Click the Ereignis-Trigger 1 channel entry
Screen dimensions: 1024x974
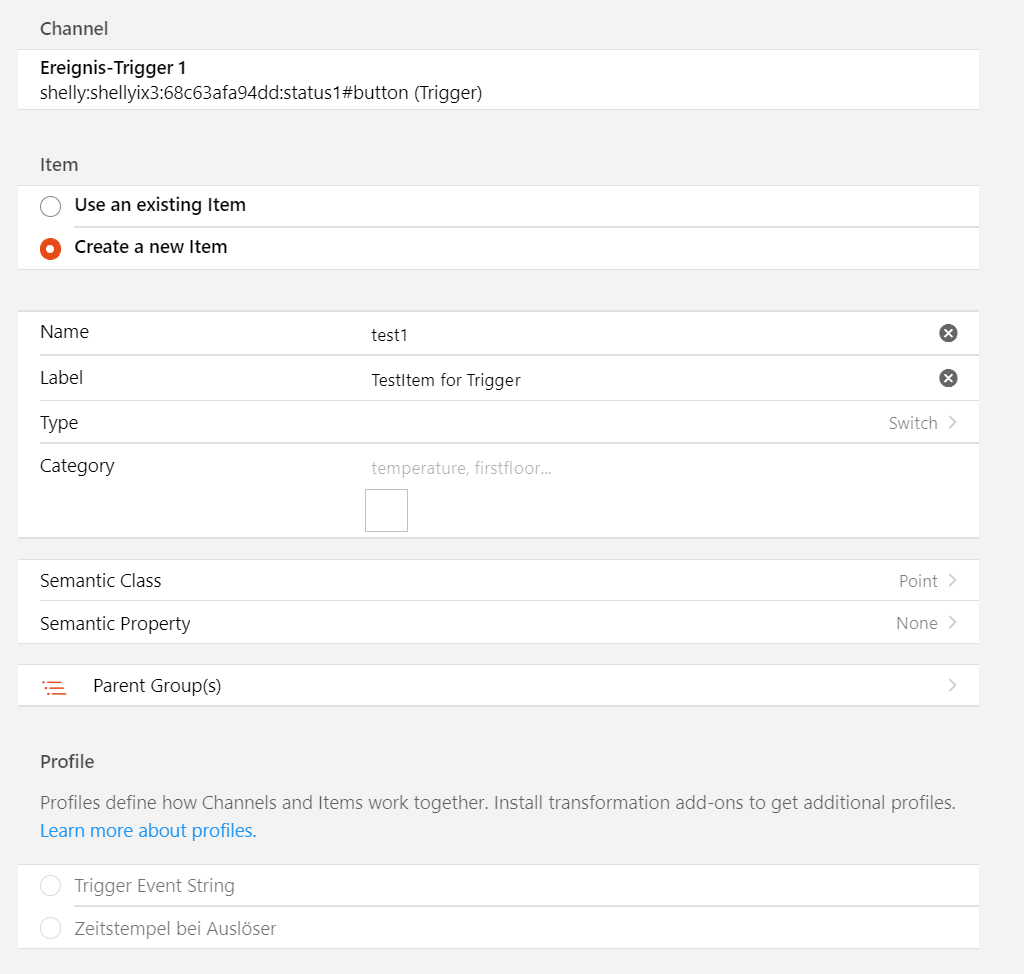260,80
